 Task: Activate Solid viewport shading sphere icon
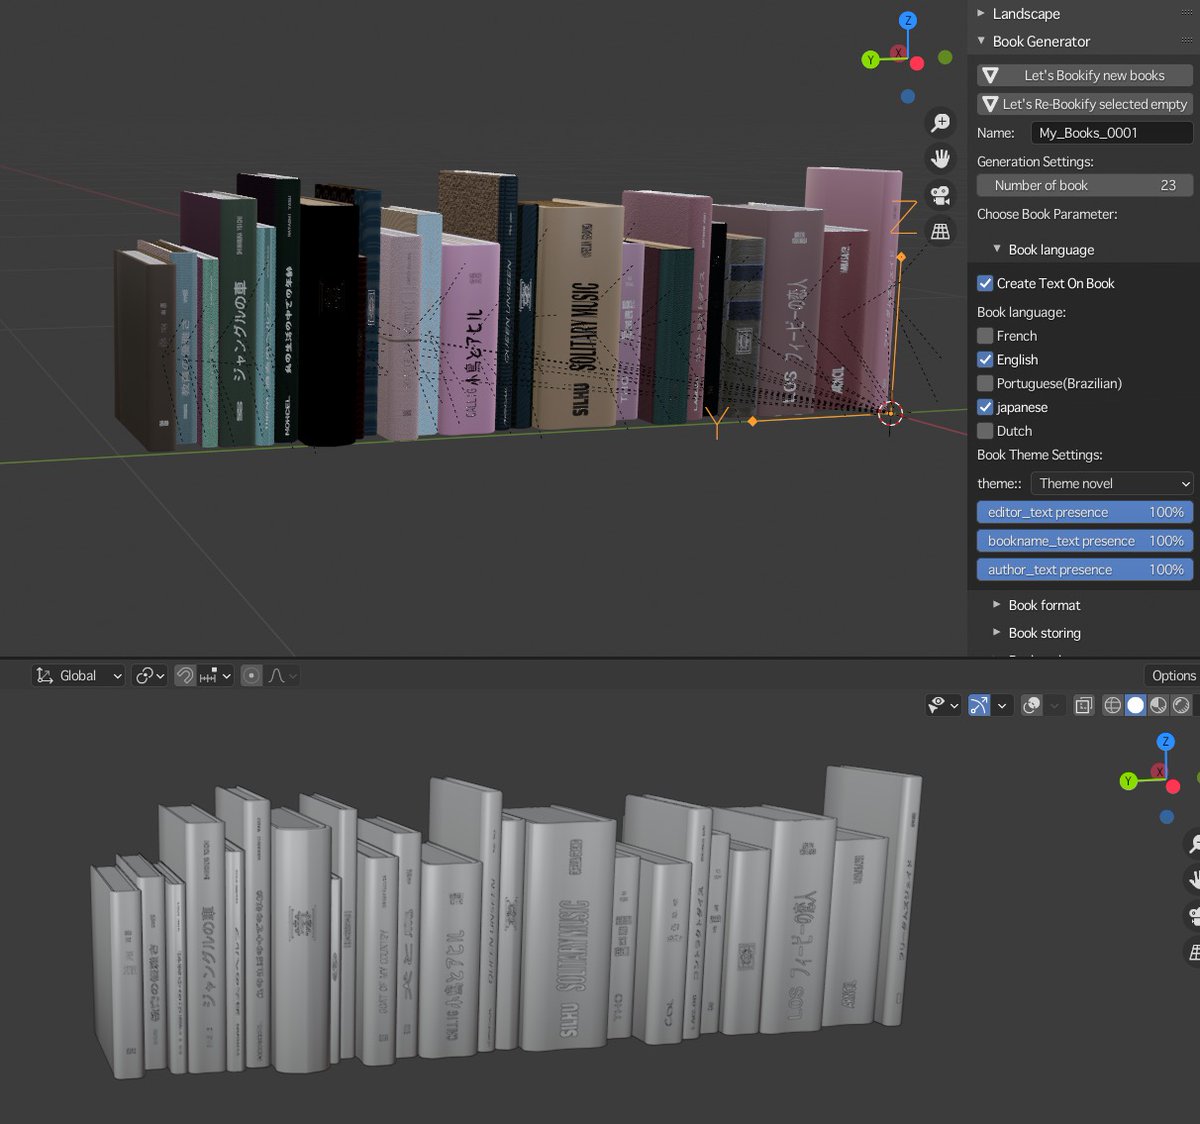[1135, 705]
